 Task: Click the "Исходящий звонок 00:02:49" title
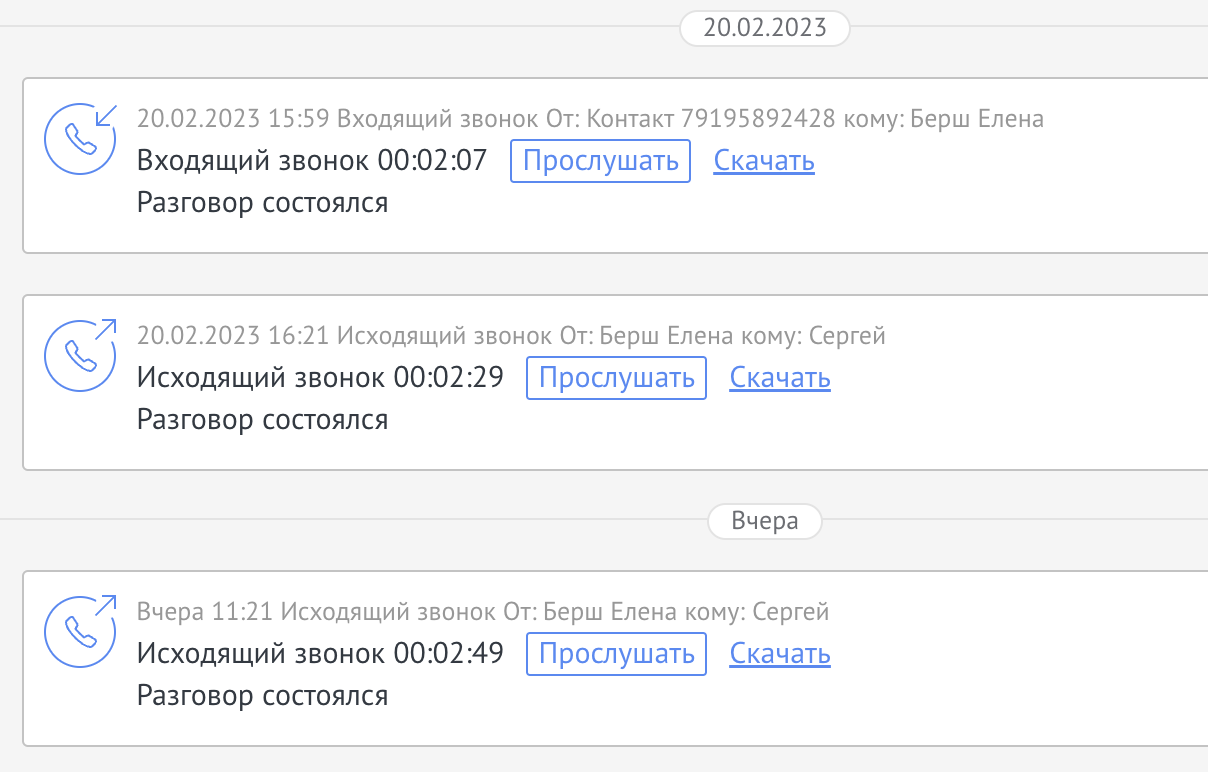coord(320,654)
